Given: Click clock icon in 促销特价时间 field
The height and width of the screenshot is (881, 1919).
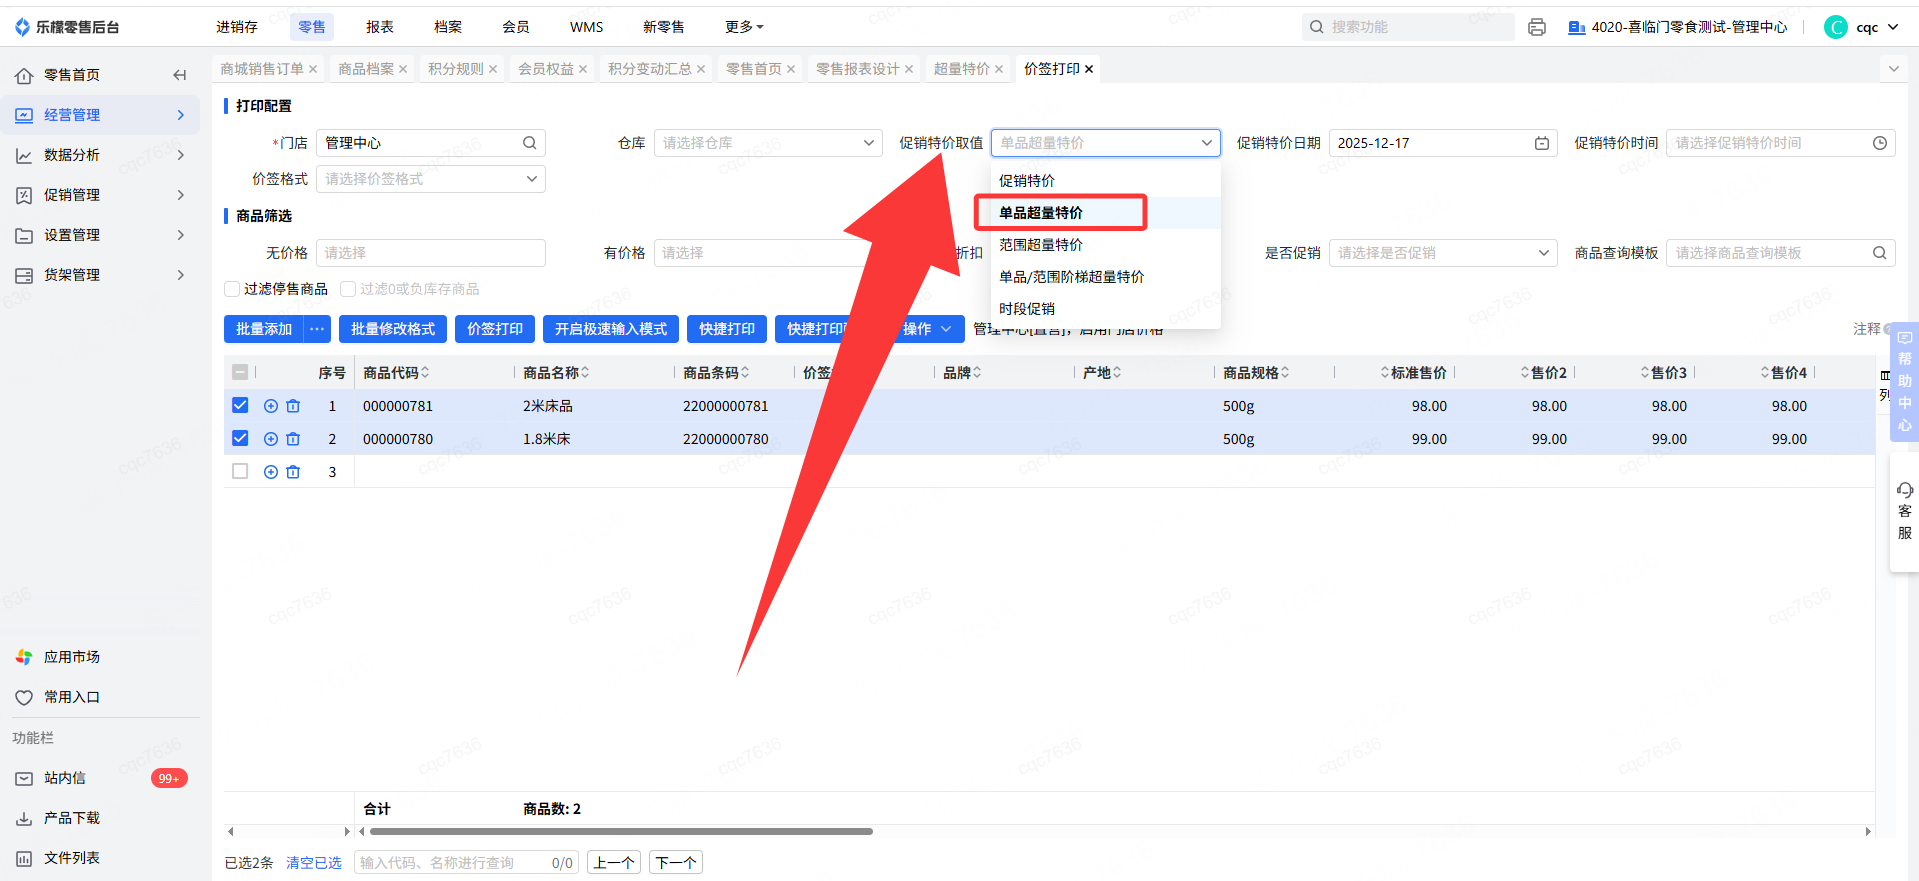Looking at the screenshot, I should (x=1880, y=143).
